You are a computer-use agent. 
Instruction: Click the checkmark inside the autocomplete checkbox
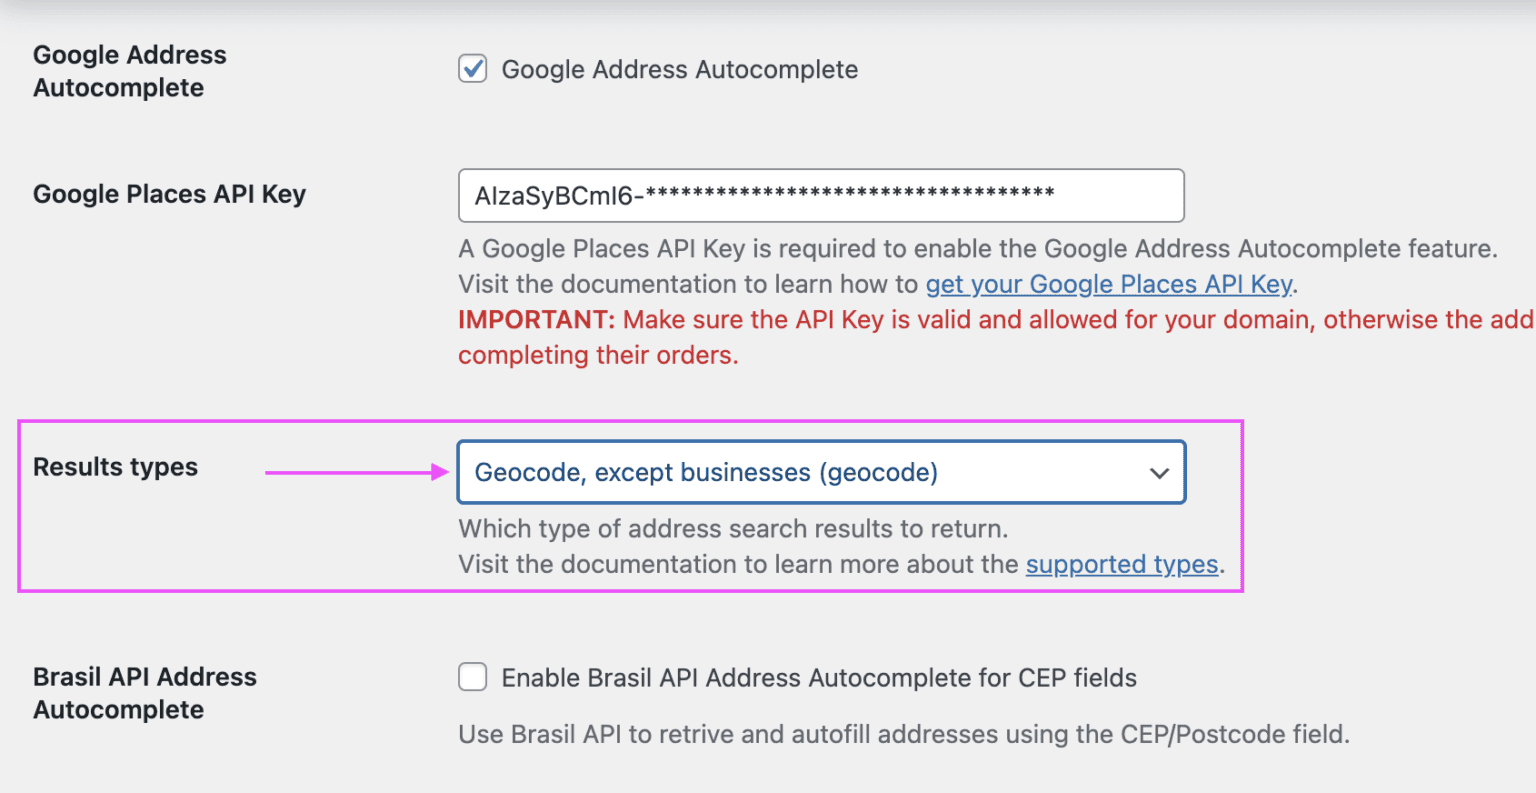(x=471, y=68)
